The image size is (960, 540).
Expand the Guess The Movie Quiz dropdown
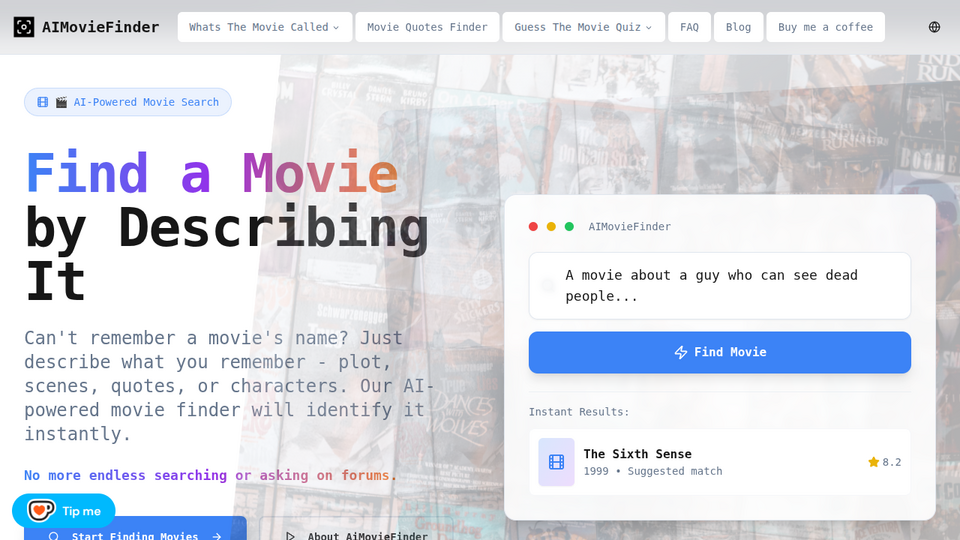[x=583, y=27]
